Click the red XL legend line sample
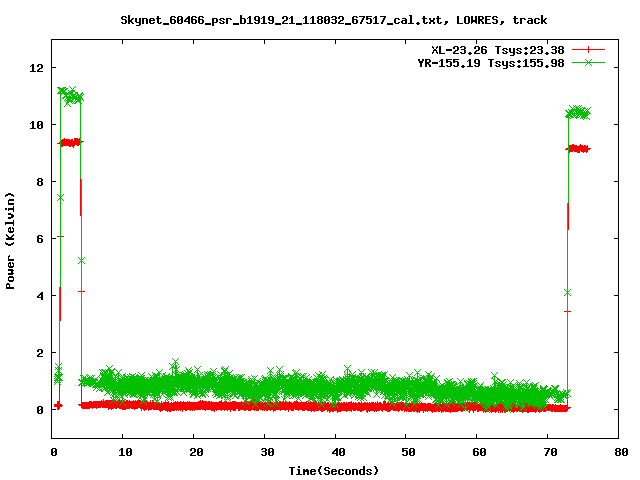 (x=588, y=50)
